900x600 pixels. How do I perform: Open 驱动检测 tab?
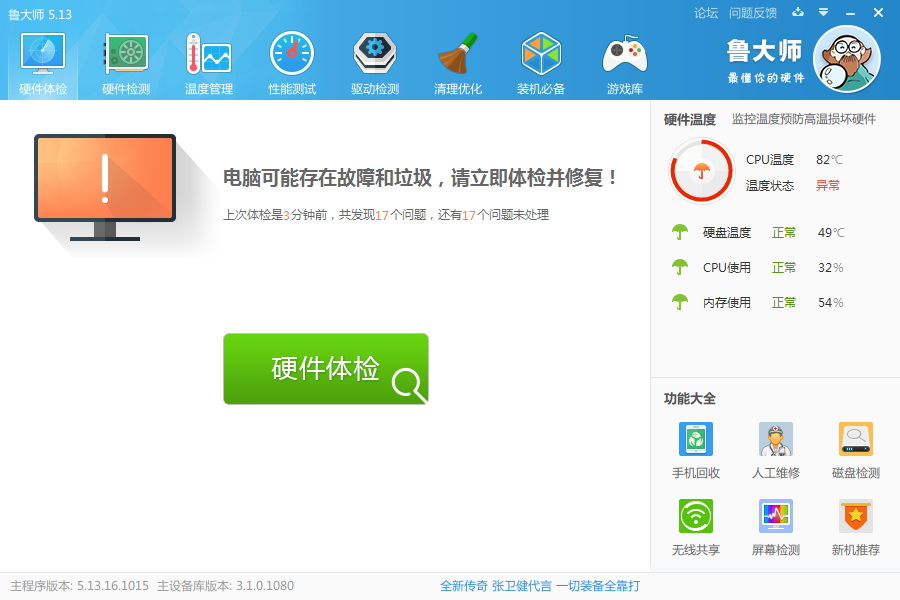(375, 63)
